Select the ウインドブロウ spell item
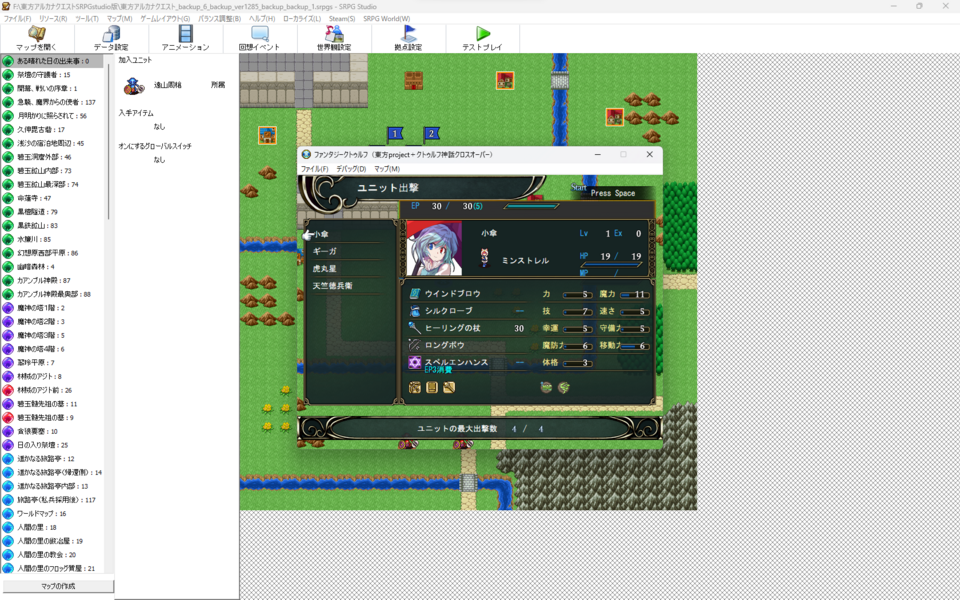 point(455,294)
